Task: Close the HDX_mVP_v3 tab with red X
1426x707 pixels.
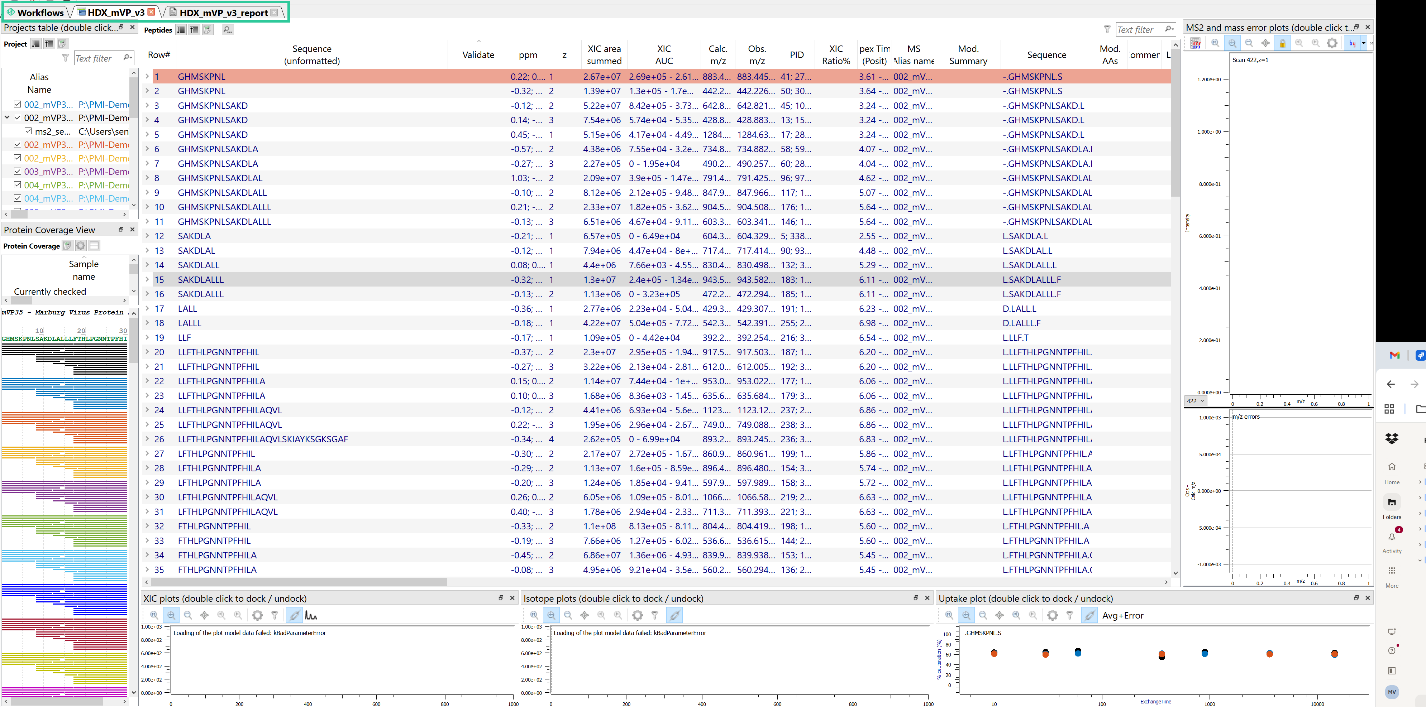Action: [x=151, y=12]
